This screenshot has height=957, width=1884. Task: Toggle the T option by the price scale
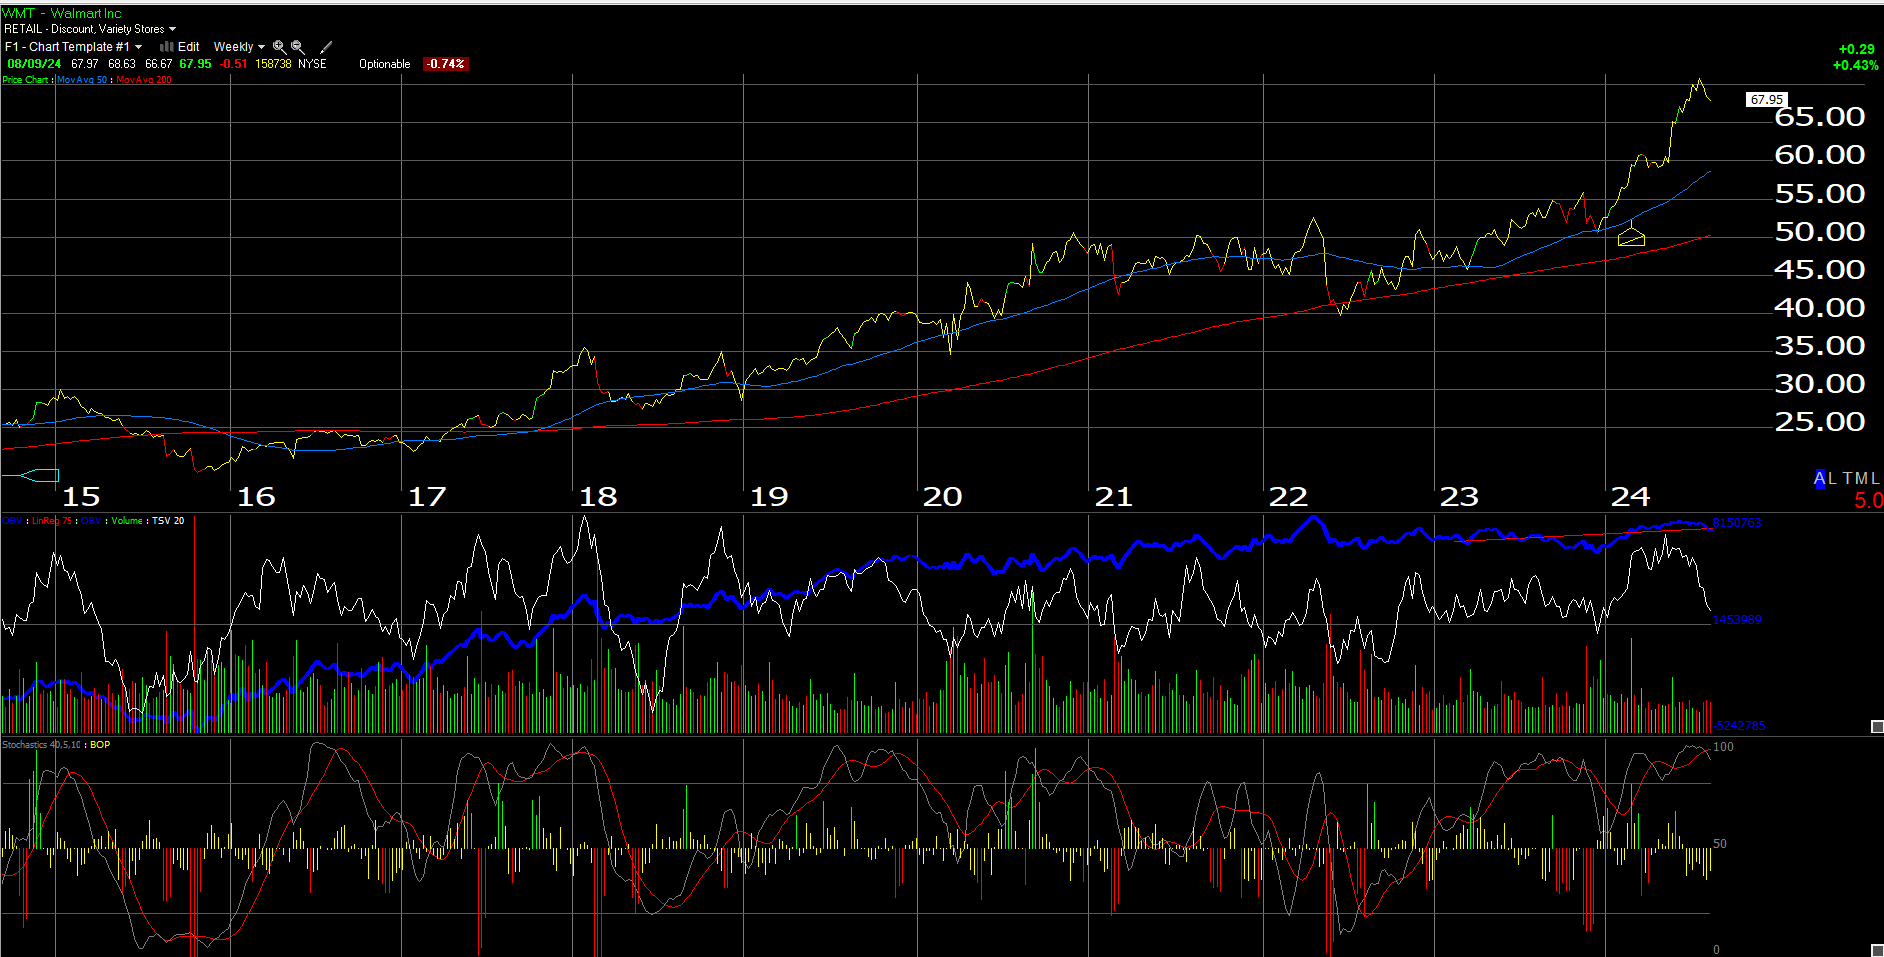tap(1847, 479)
